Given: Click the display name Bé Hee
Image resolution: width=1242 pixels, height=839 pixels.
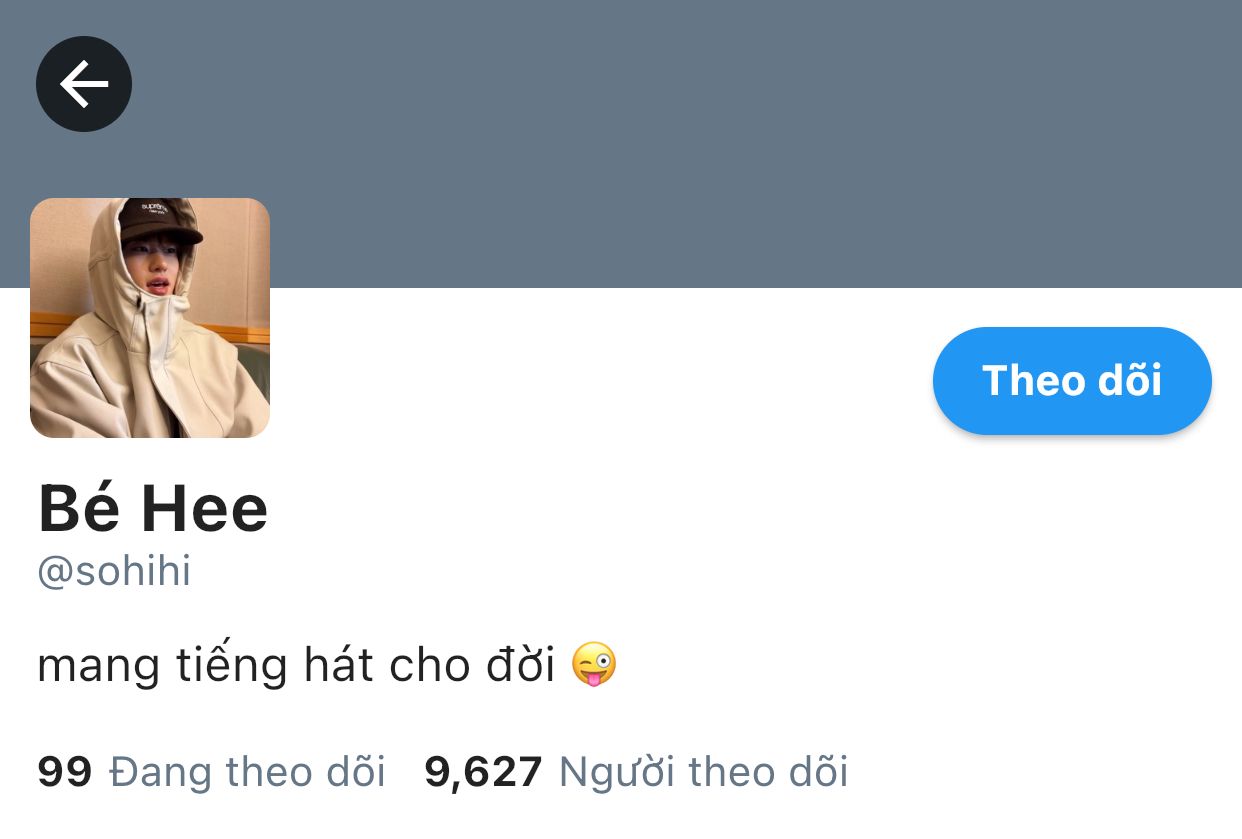Looking at the screenshot, I should pyautogui.click(x=153, y=508).
